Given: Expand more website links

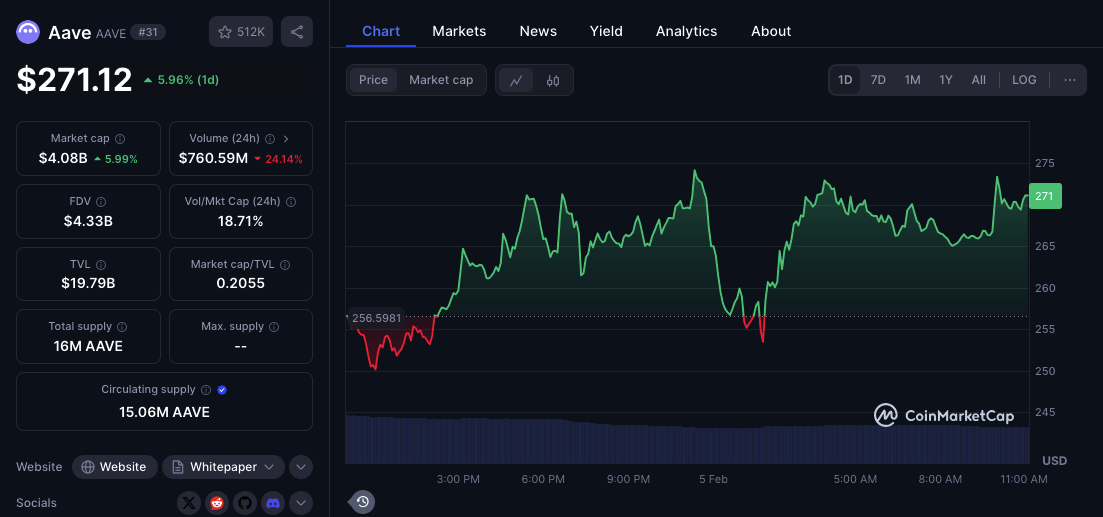Looking at the screenshot, I should [x=301, y=467].
